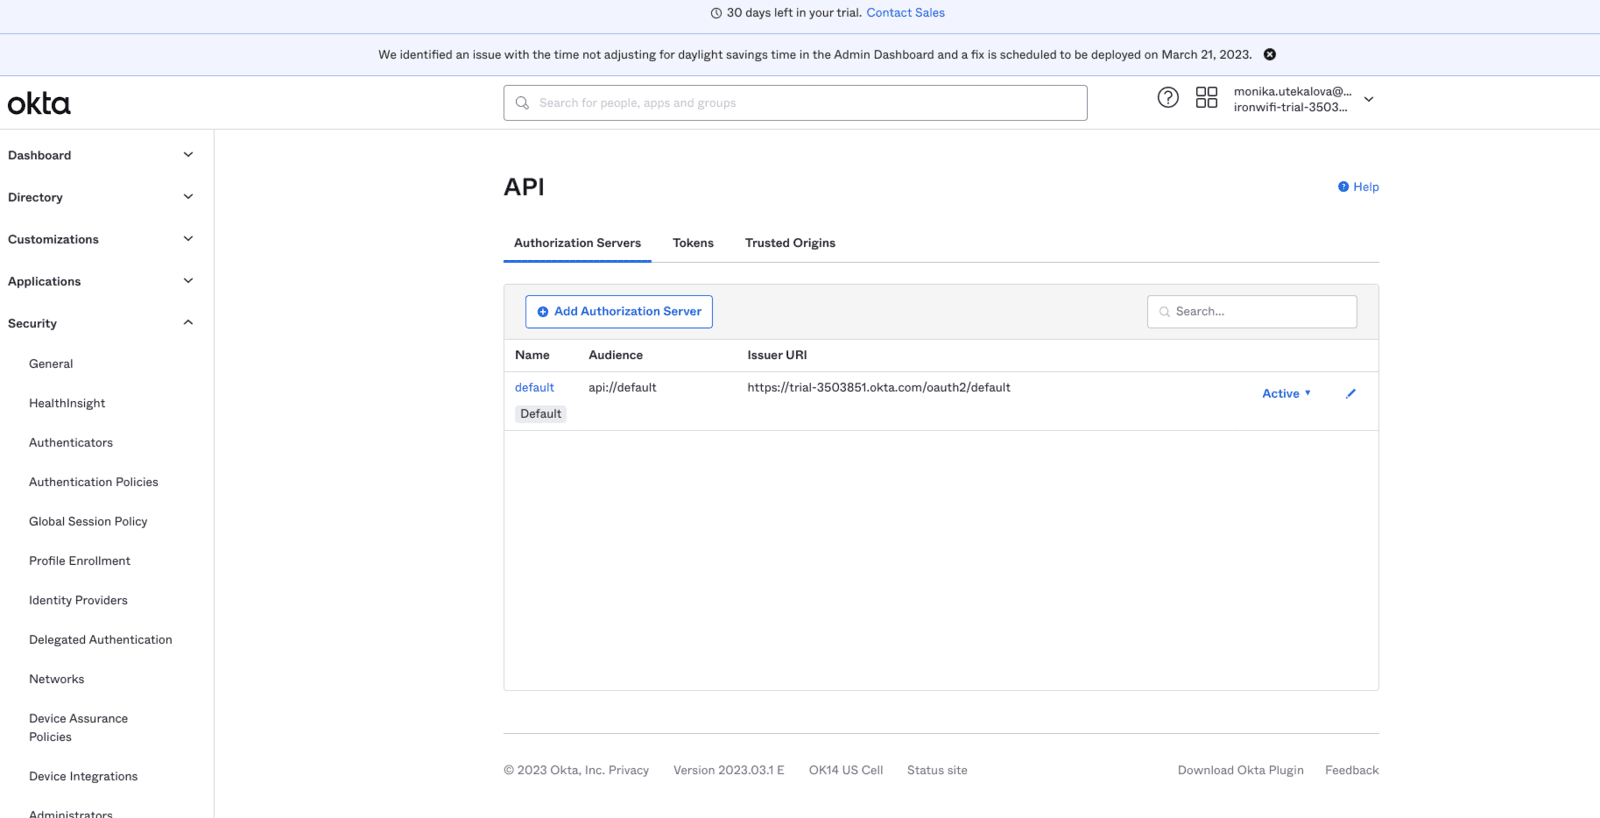The height and width of the screenshot is (818, 1600).
Task: Click the Version 2023.03.1 E text
Action: coord(728,770)
